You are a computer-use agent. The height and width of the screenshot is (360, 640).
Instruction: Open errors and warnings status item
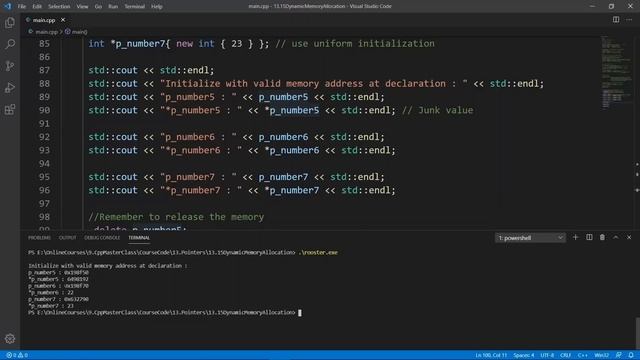click(17, 355)
